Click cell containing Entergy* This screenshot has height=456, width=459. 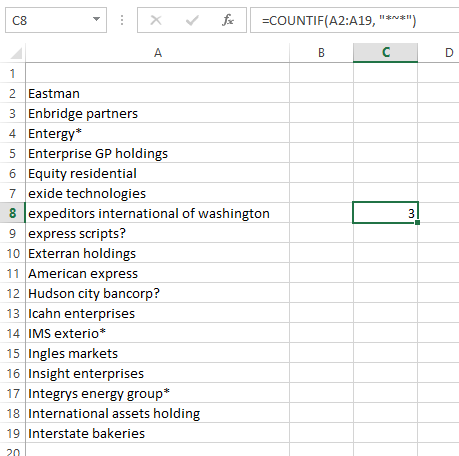click(158, 133)
